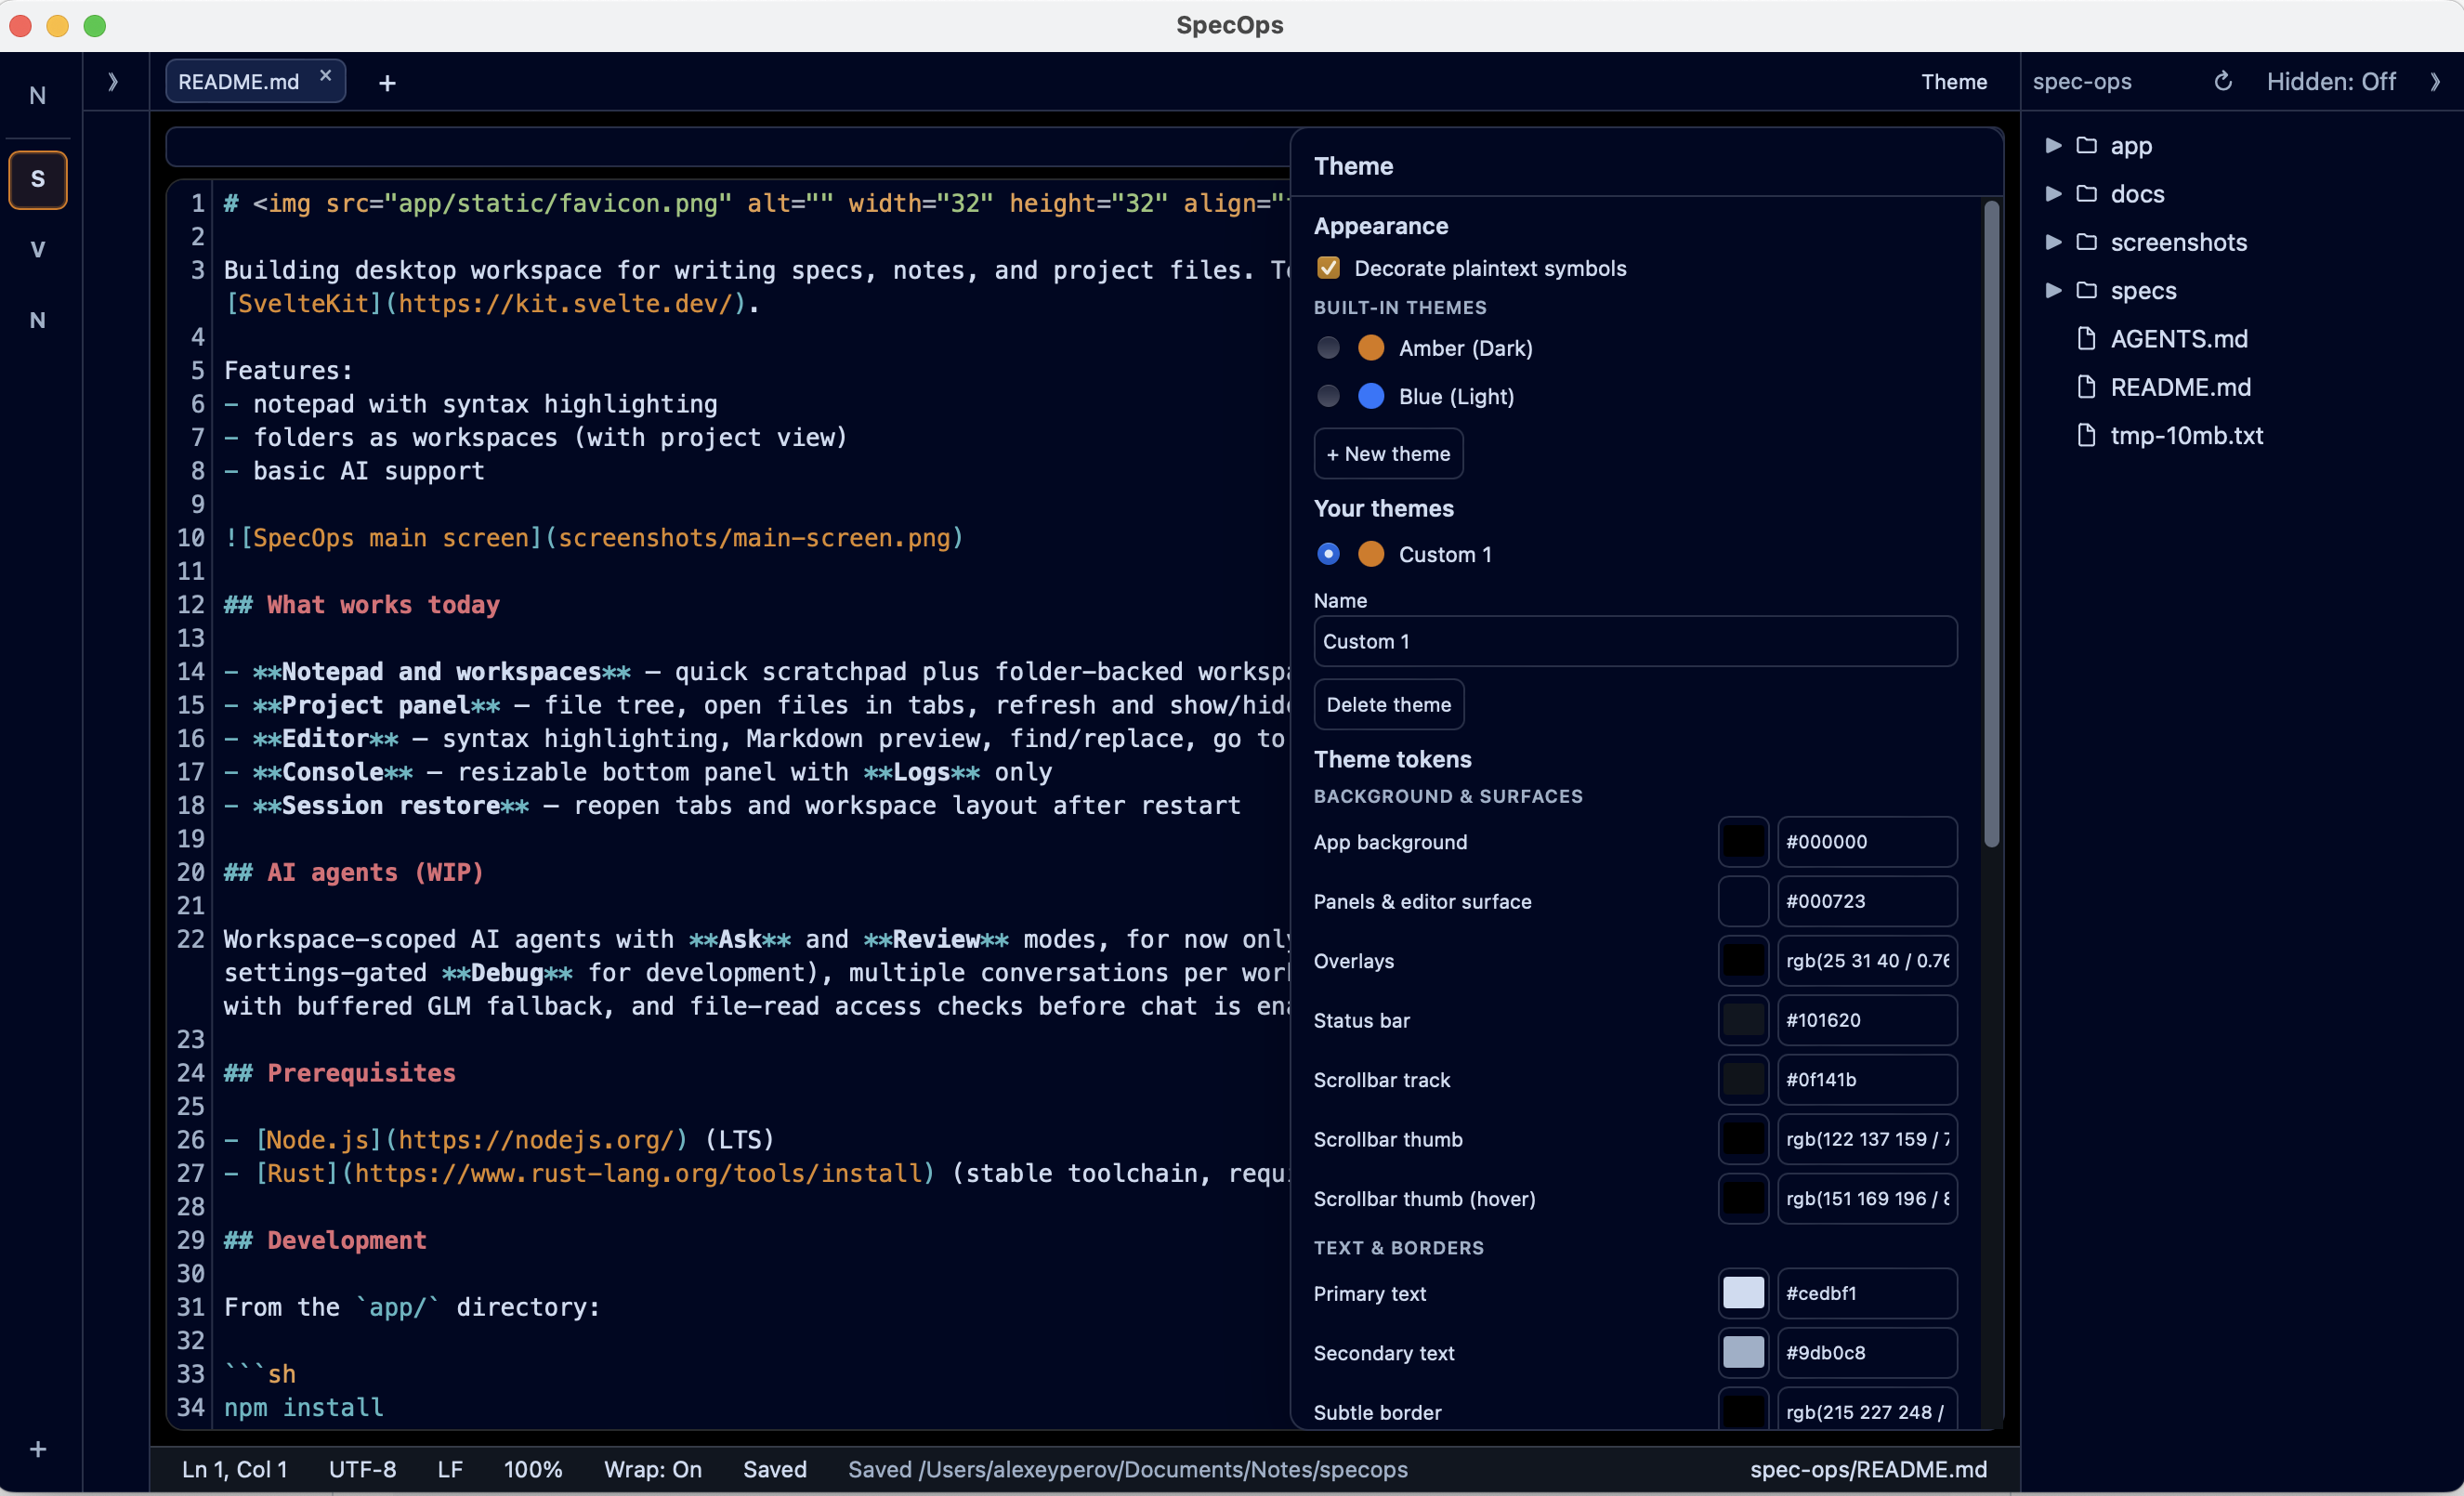2464x1496 pixels.
Task: Uncheck Decorate plaintext symbols checkbox
Action: (x=1328, y=268)
